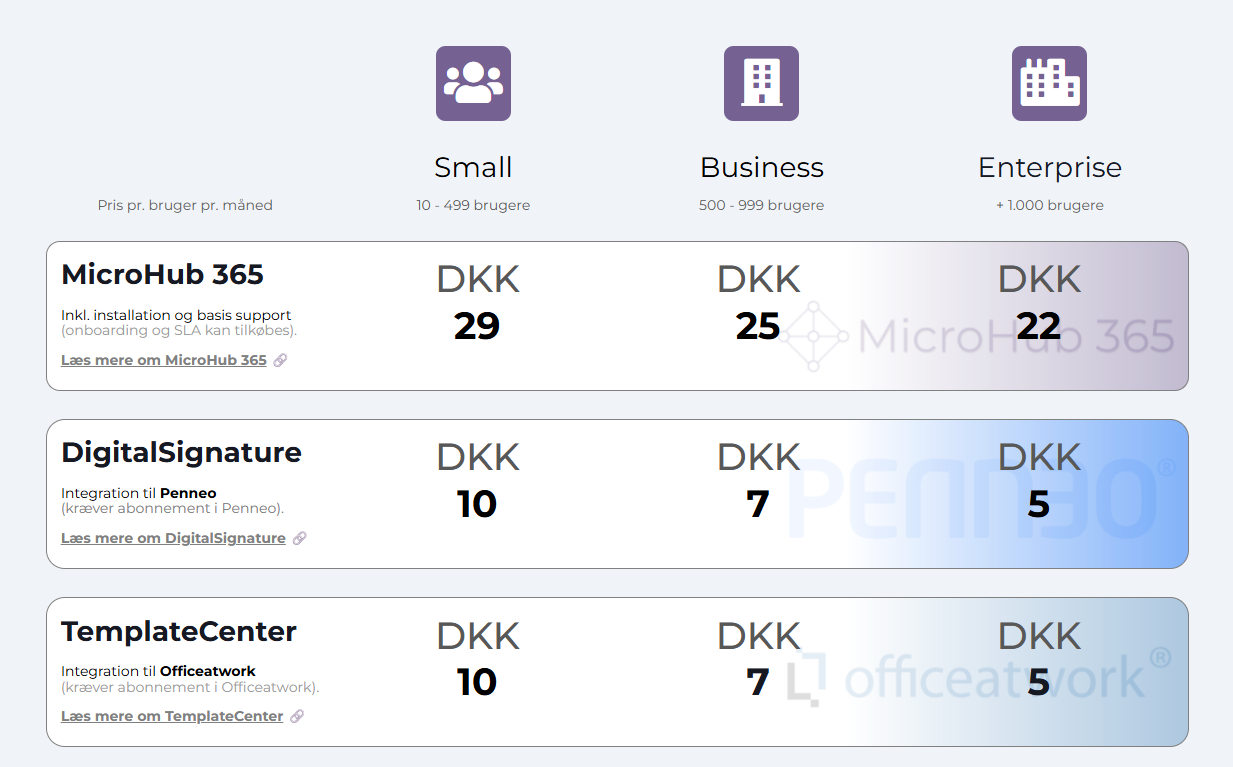Open the 'Læs mere om DigitalSignature' link
The width and height of the screenshot is (1233, 767).
[x=173, y=538]
